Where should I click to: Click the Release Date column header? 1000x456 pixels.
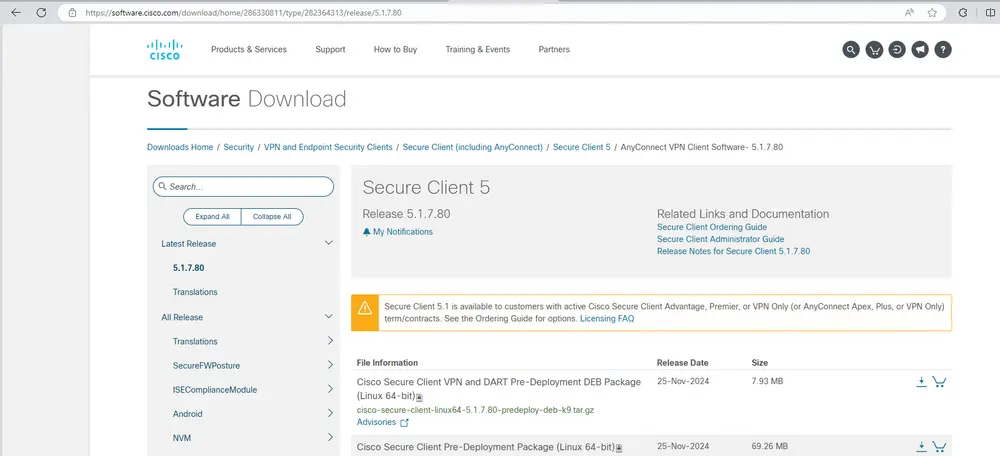click(682, 362)
